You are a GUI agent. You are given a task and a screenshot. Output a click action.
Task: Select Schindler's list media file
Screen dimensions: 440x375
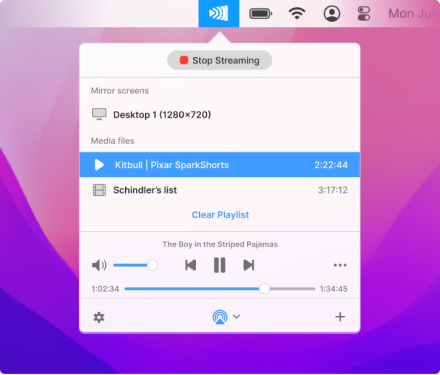coord(220,190)
